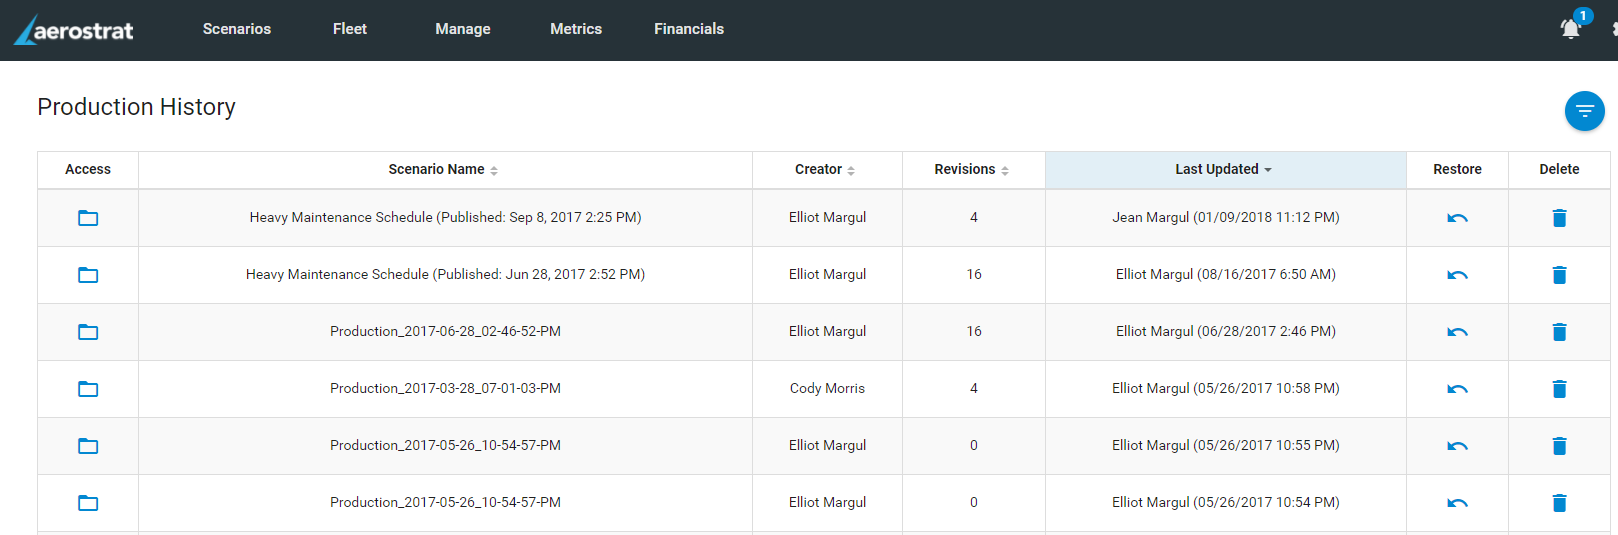Toggle Last Updated sort order
This screenshot has width=1618, height=535.
click(x=1225, y=170)
